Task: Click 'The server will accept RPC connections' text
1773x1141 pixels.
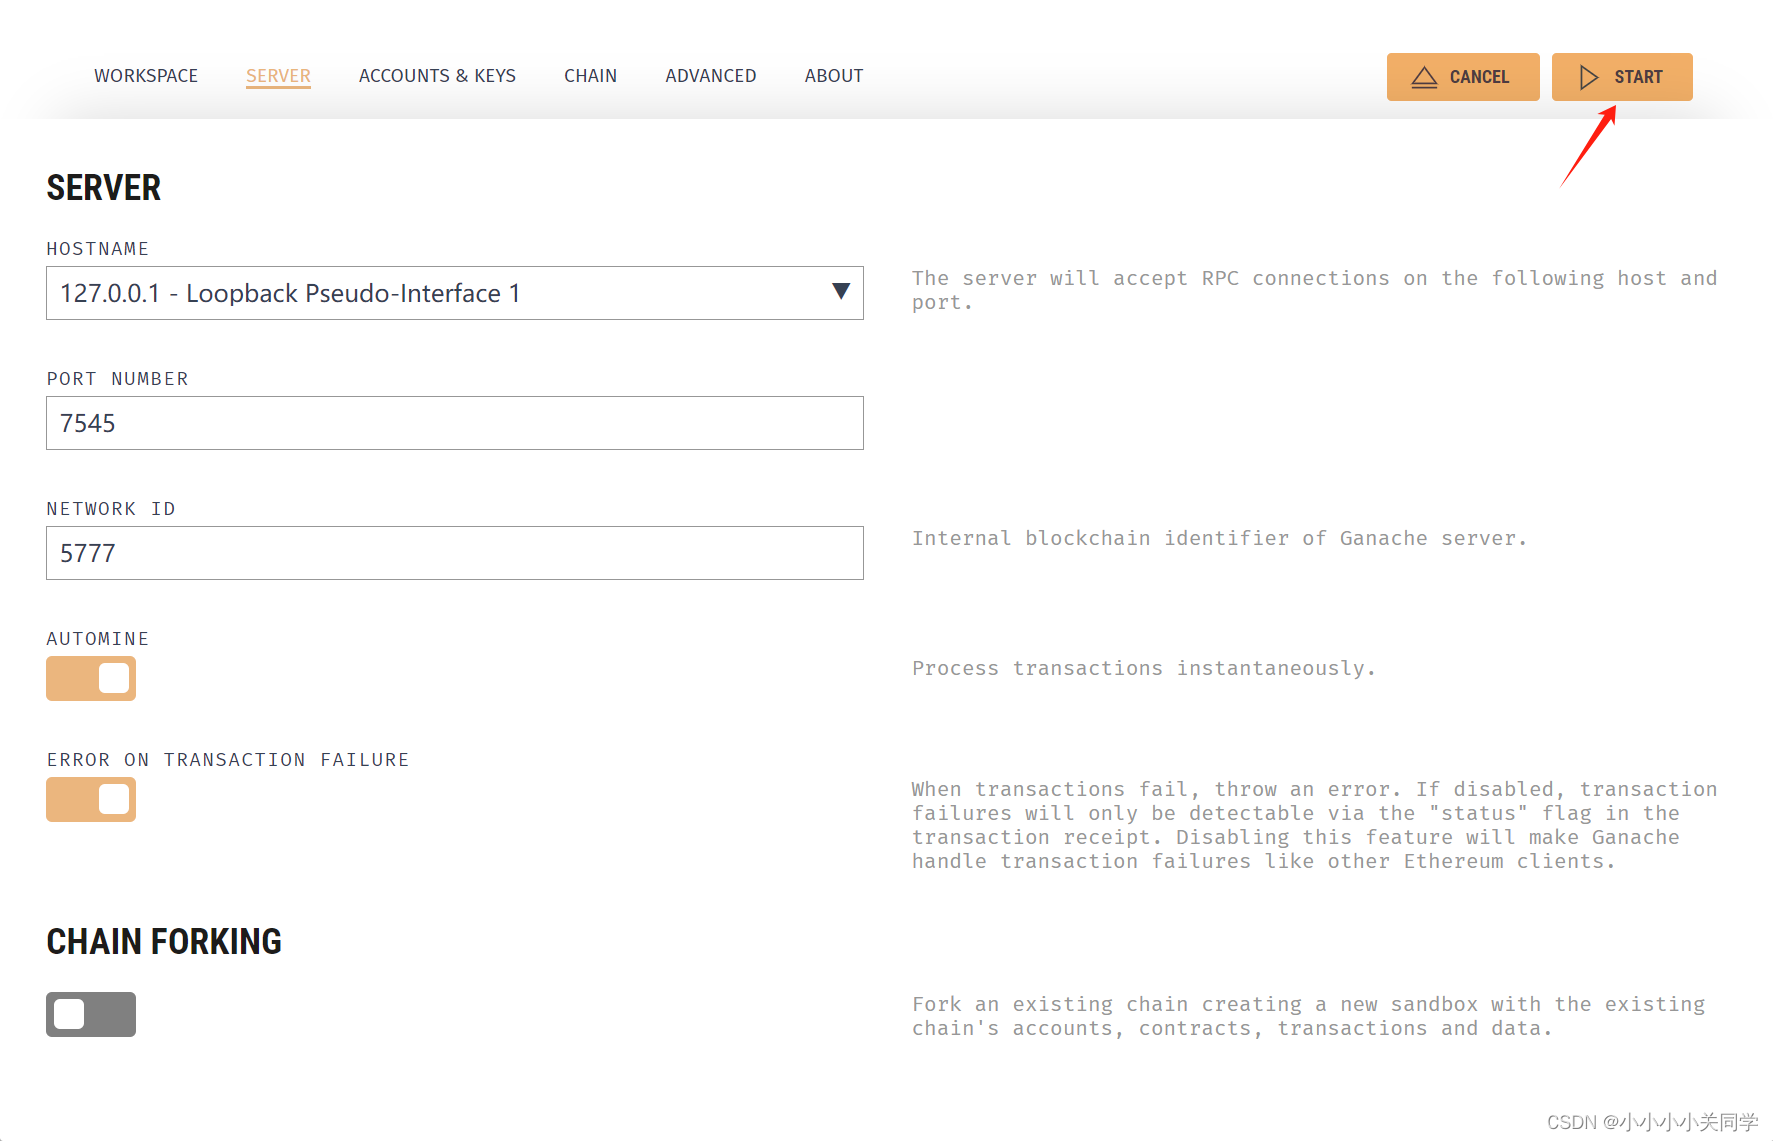Action: click(1315, 290)
